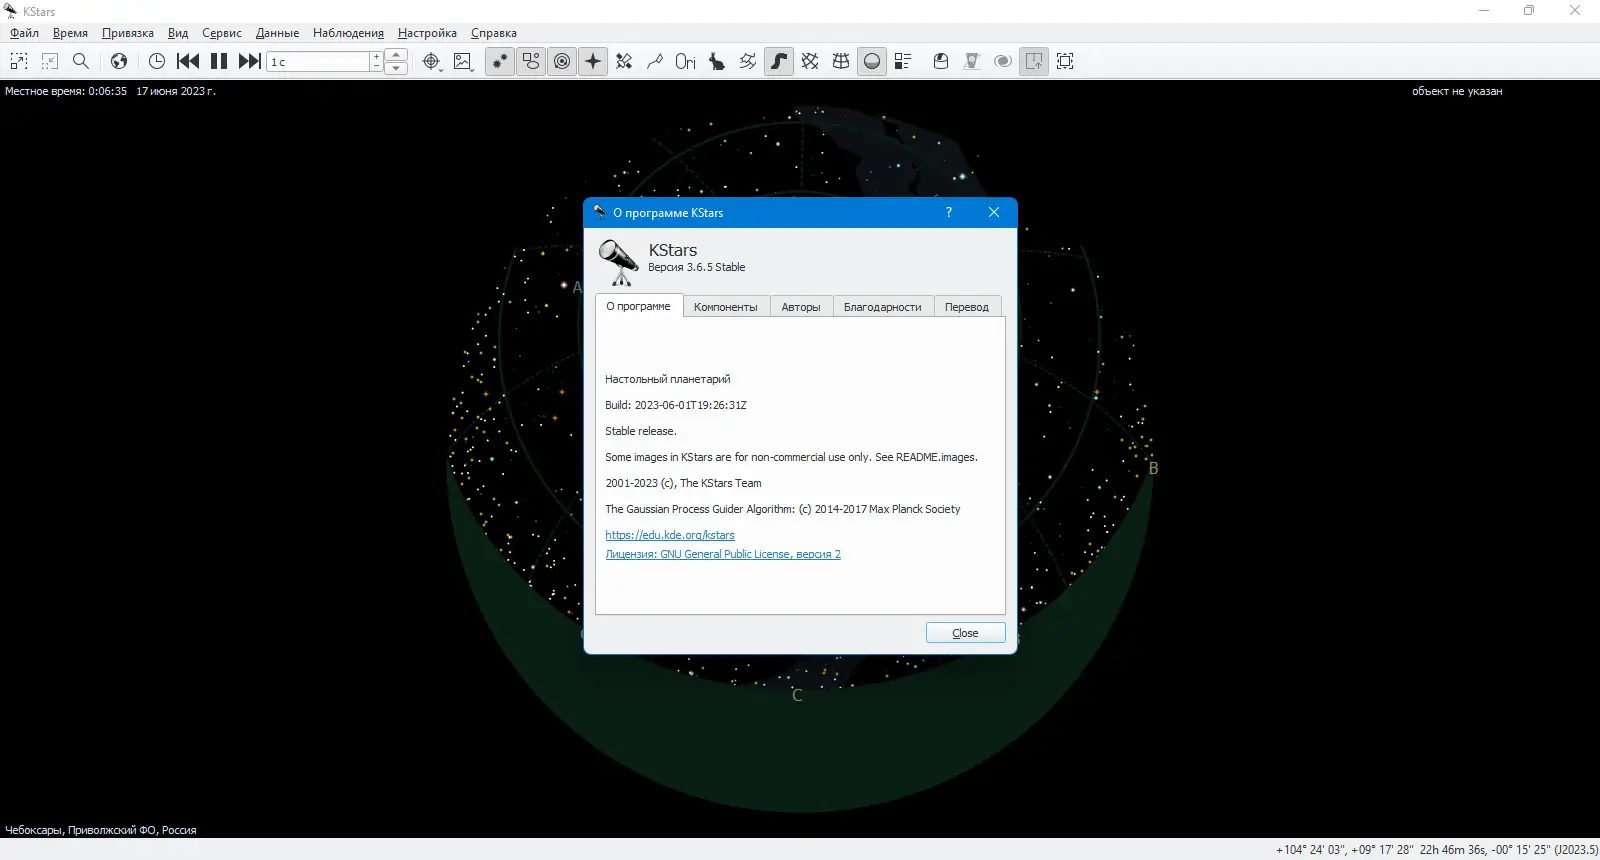The height and width of the screenshot is (860, 1600).
Task: Switch to the Благодарности tab
Action: [x=883, y=307]
